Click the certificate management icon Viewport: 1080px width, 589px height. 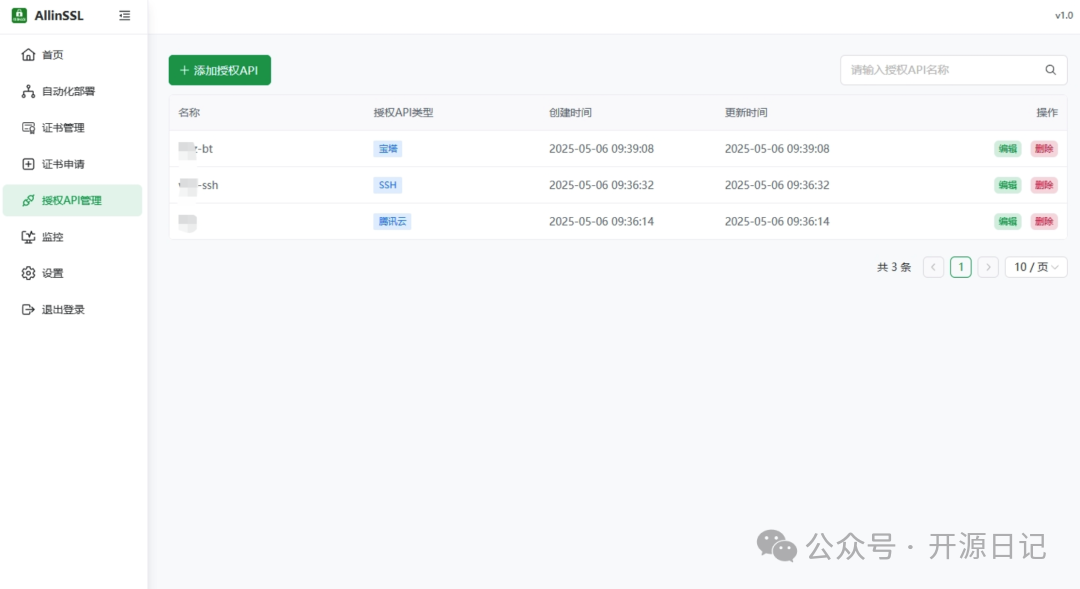point(28,128)
